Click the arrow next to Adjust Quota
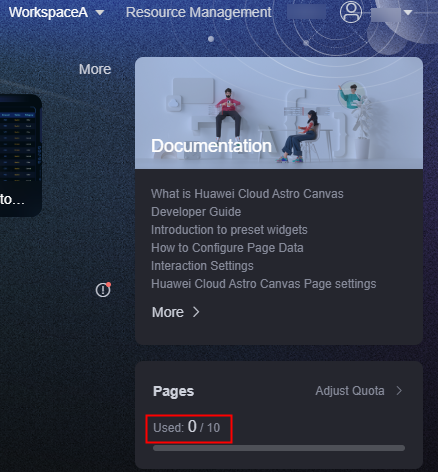Viewport: 438px width, 472px height. (399, 391)
